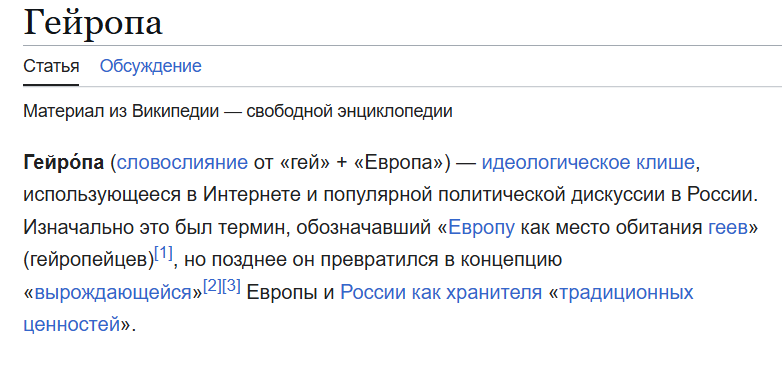Click the word ценностей on last line
Image resolution: width=782 pixels, height=374 pixels.
tap(72, 325)
